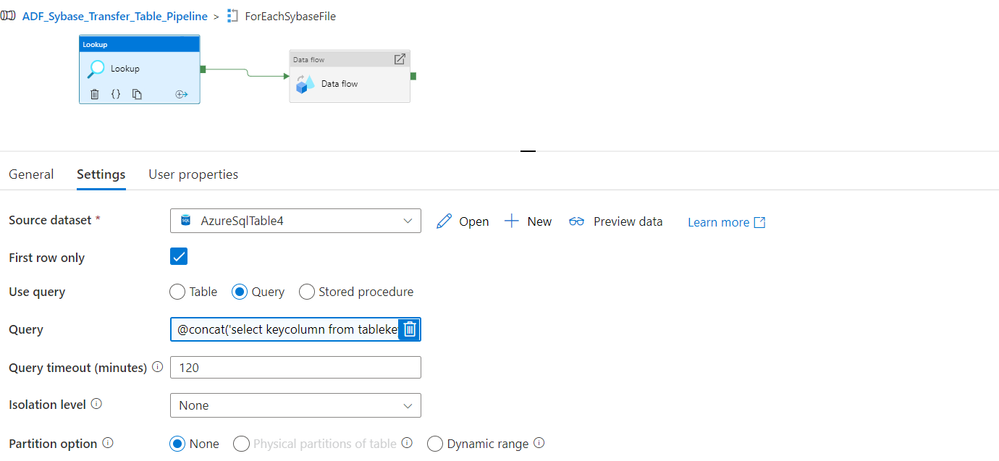Clear the Query field with trash icon

point(410,329)
